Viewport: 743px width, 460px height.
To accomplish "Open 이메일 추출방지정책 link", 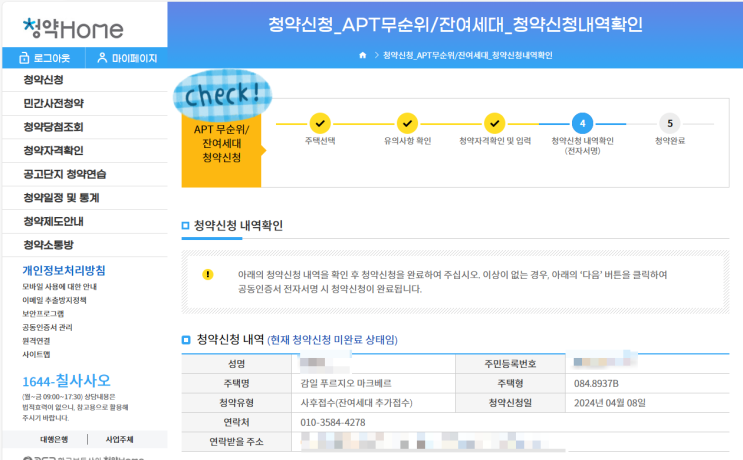I will (54, 300).
